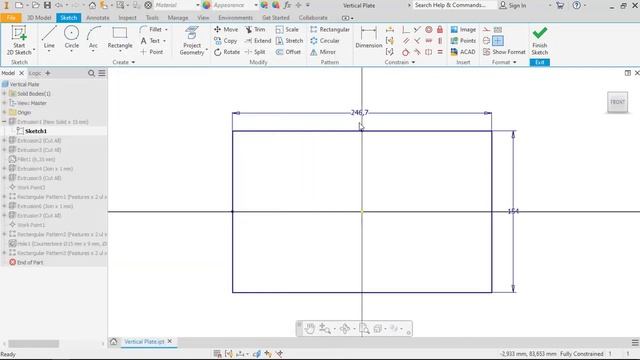Open the Appearance dropdown
The width and height of the screenshot is (640, 360).
[x=256, y=5]
